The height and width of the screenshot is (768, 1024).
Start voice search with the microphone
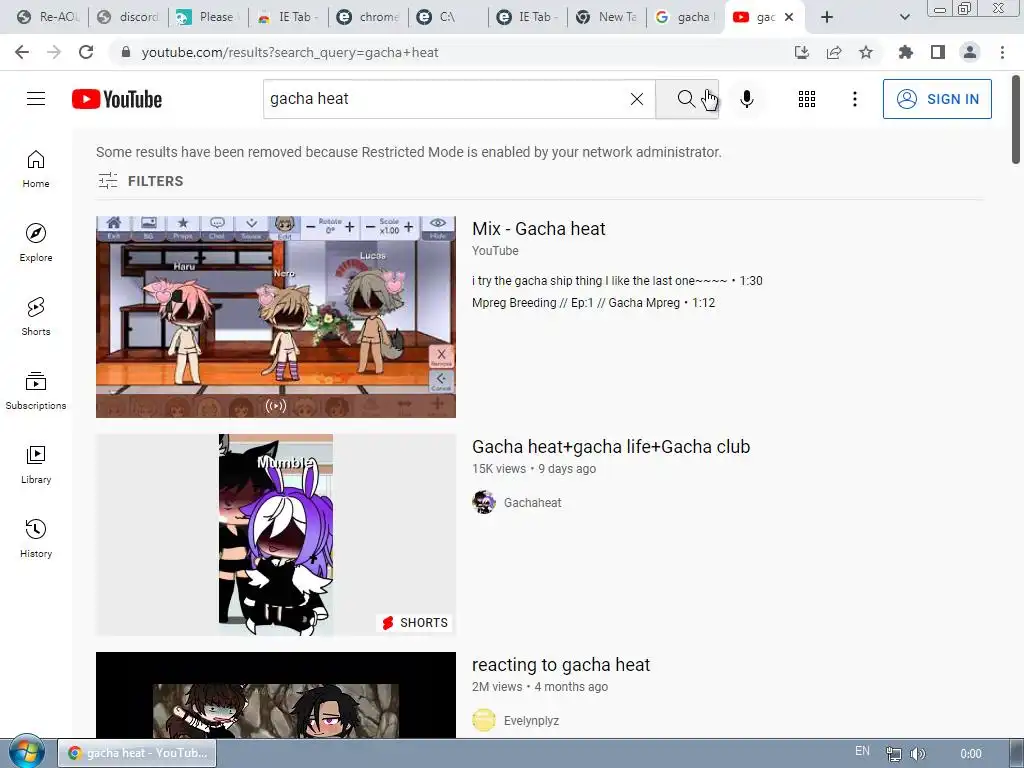pos(747,99)
